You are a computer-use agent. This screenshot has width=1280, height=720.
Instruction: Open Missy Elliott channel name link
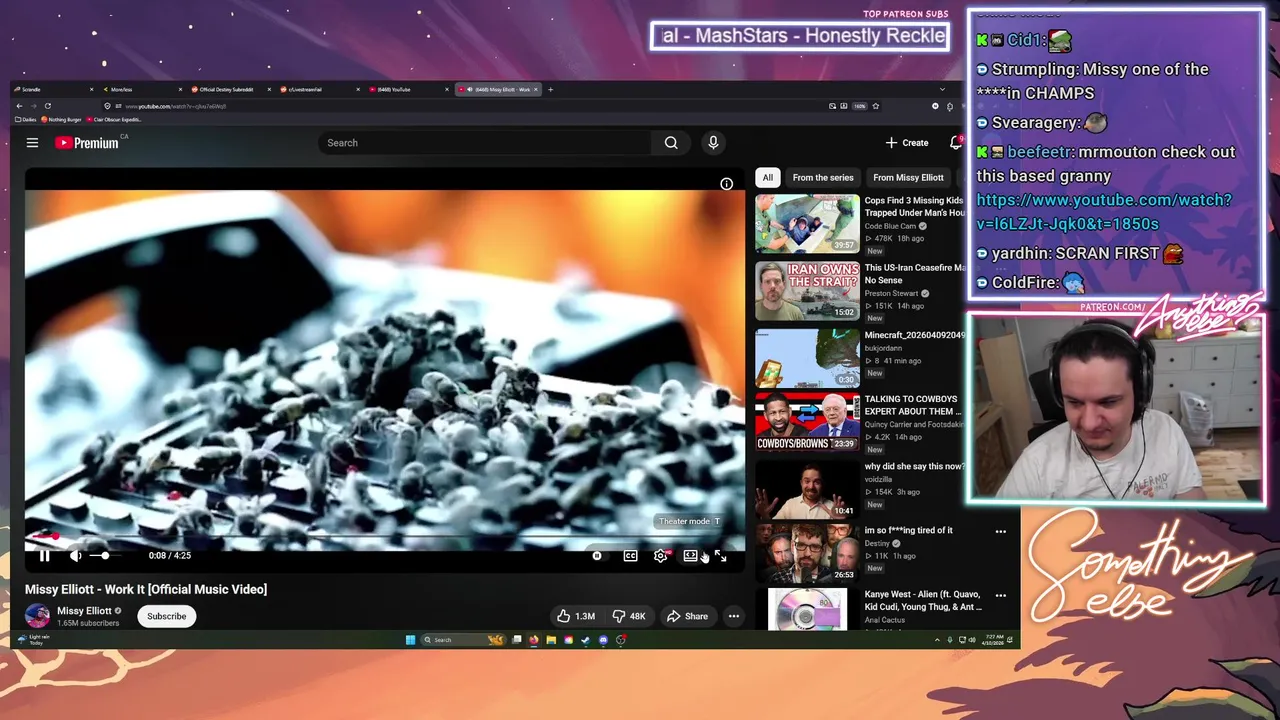(84, 611)
